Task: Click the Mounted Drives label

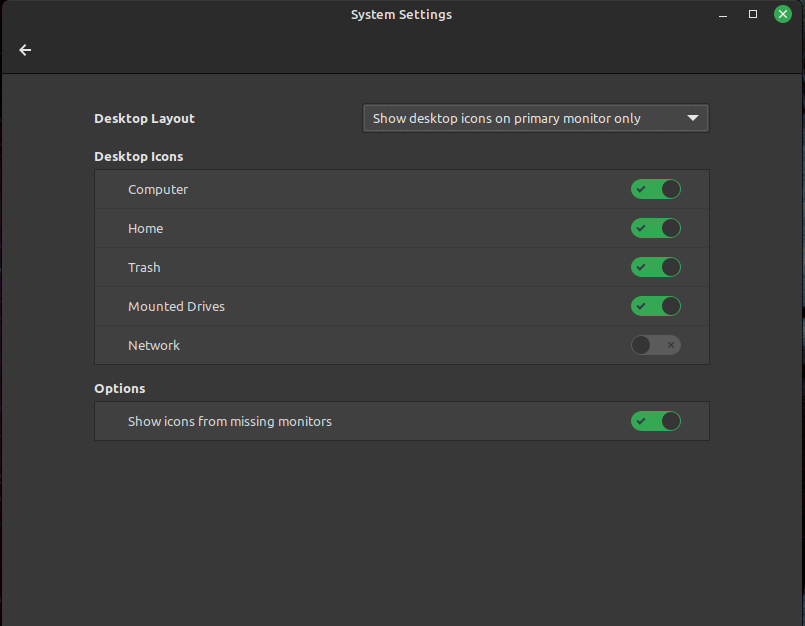Action: [x=177, y=307]
